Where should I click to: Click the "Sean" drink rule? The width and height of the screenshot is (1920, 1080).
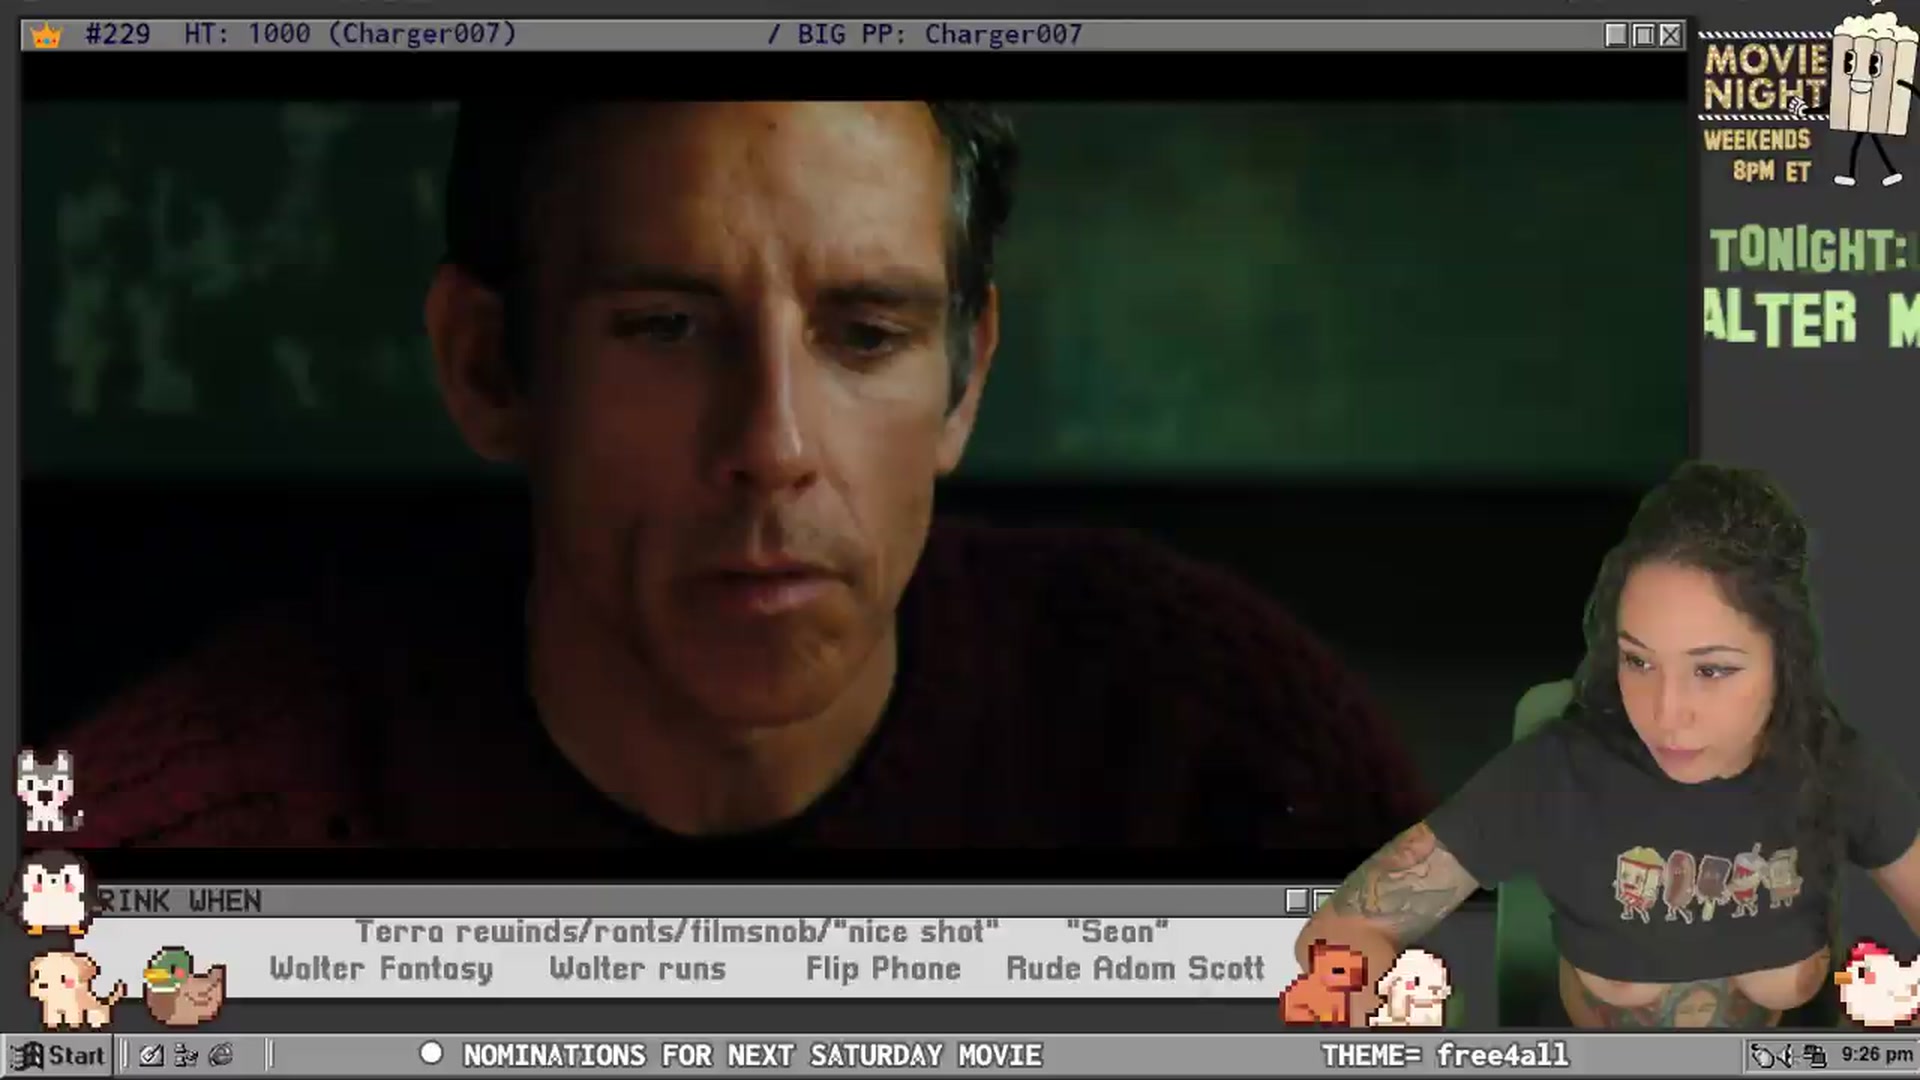1117,931
